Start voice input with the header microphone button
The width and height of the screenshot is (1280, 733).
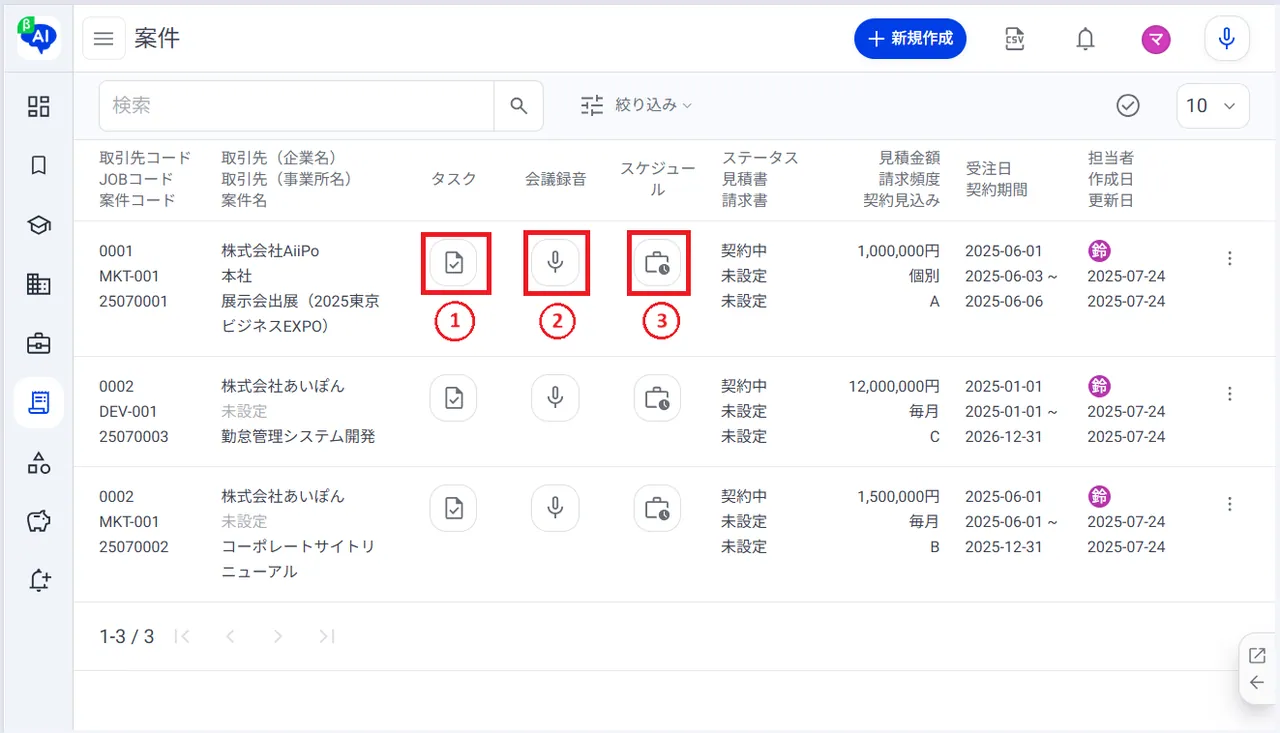(1226, 39)
